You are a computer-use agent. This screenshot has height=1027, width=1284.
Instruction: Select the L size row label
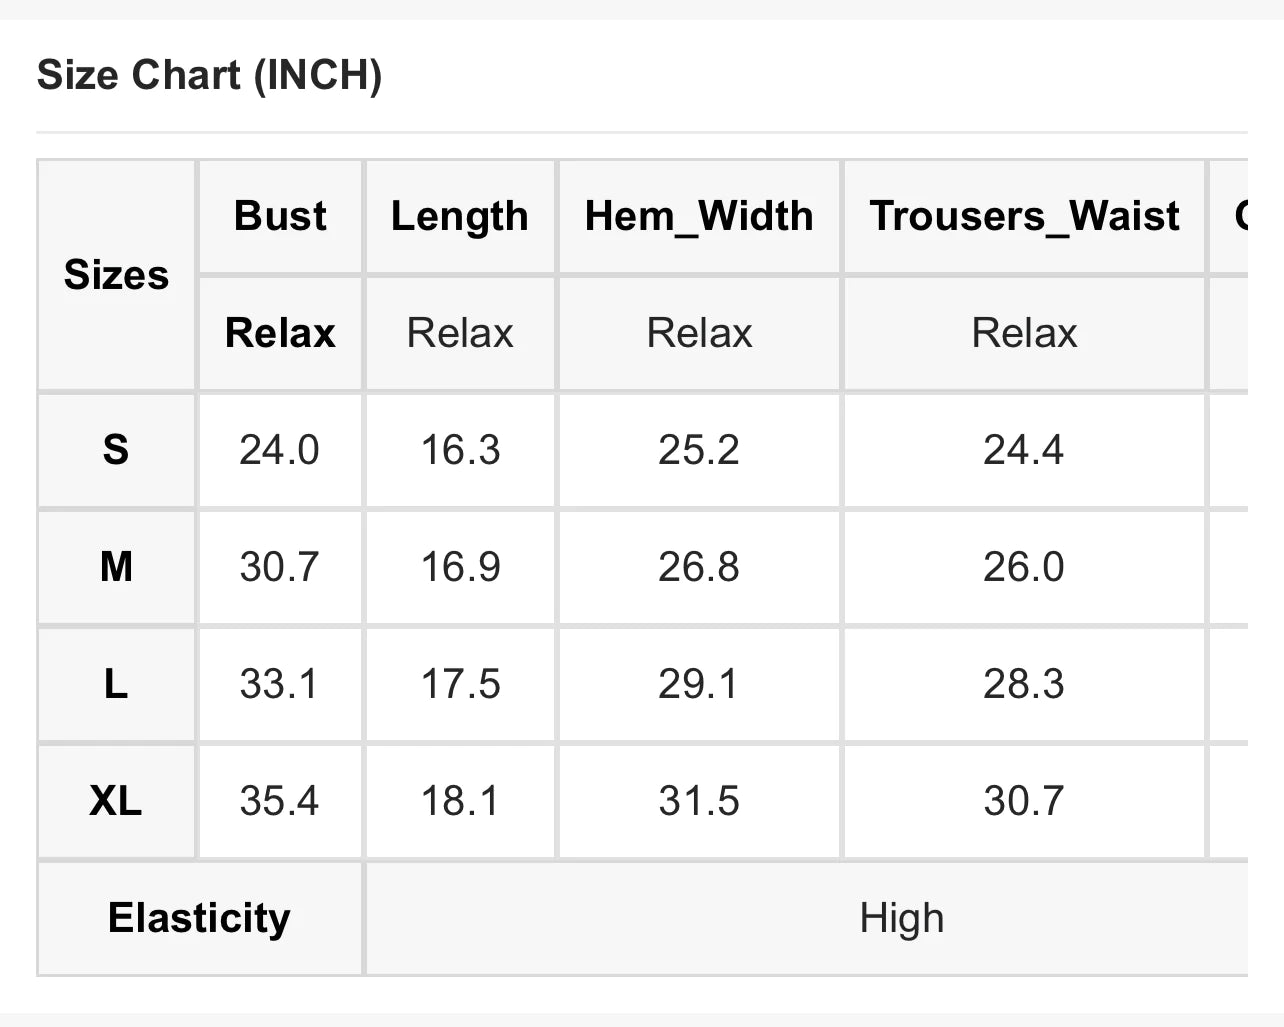(116, 684)
